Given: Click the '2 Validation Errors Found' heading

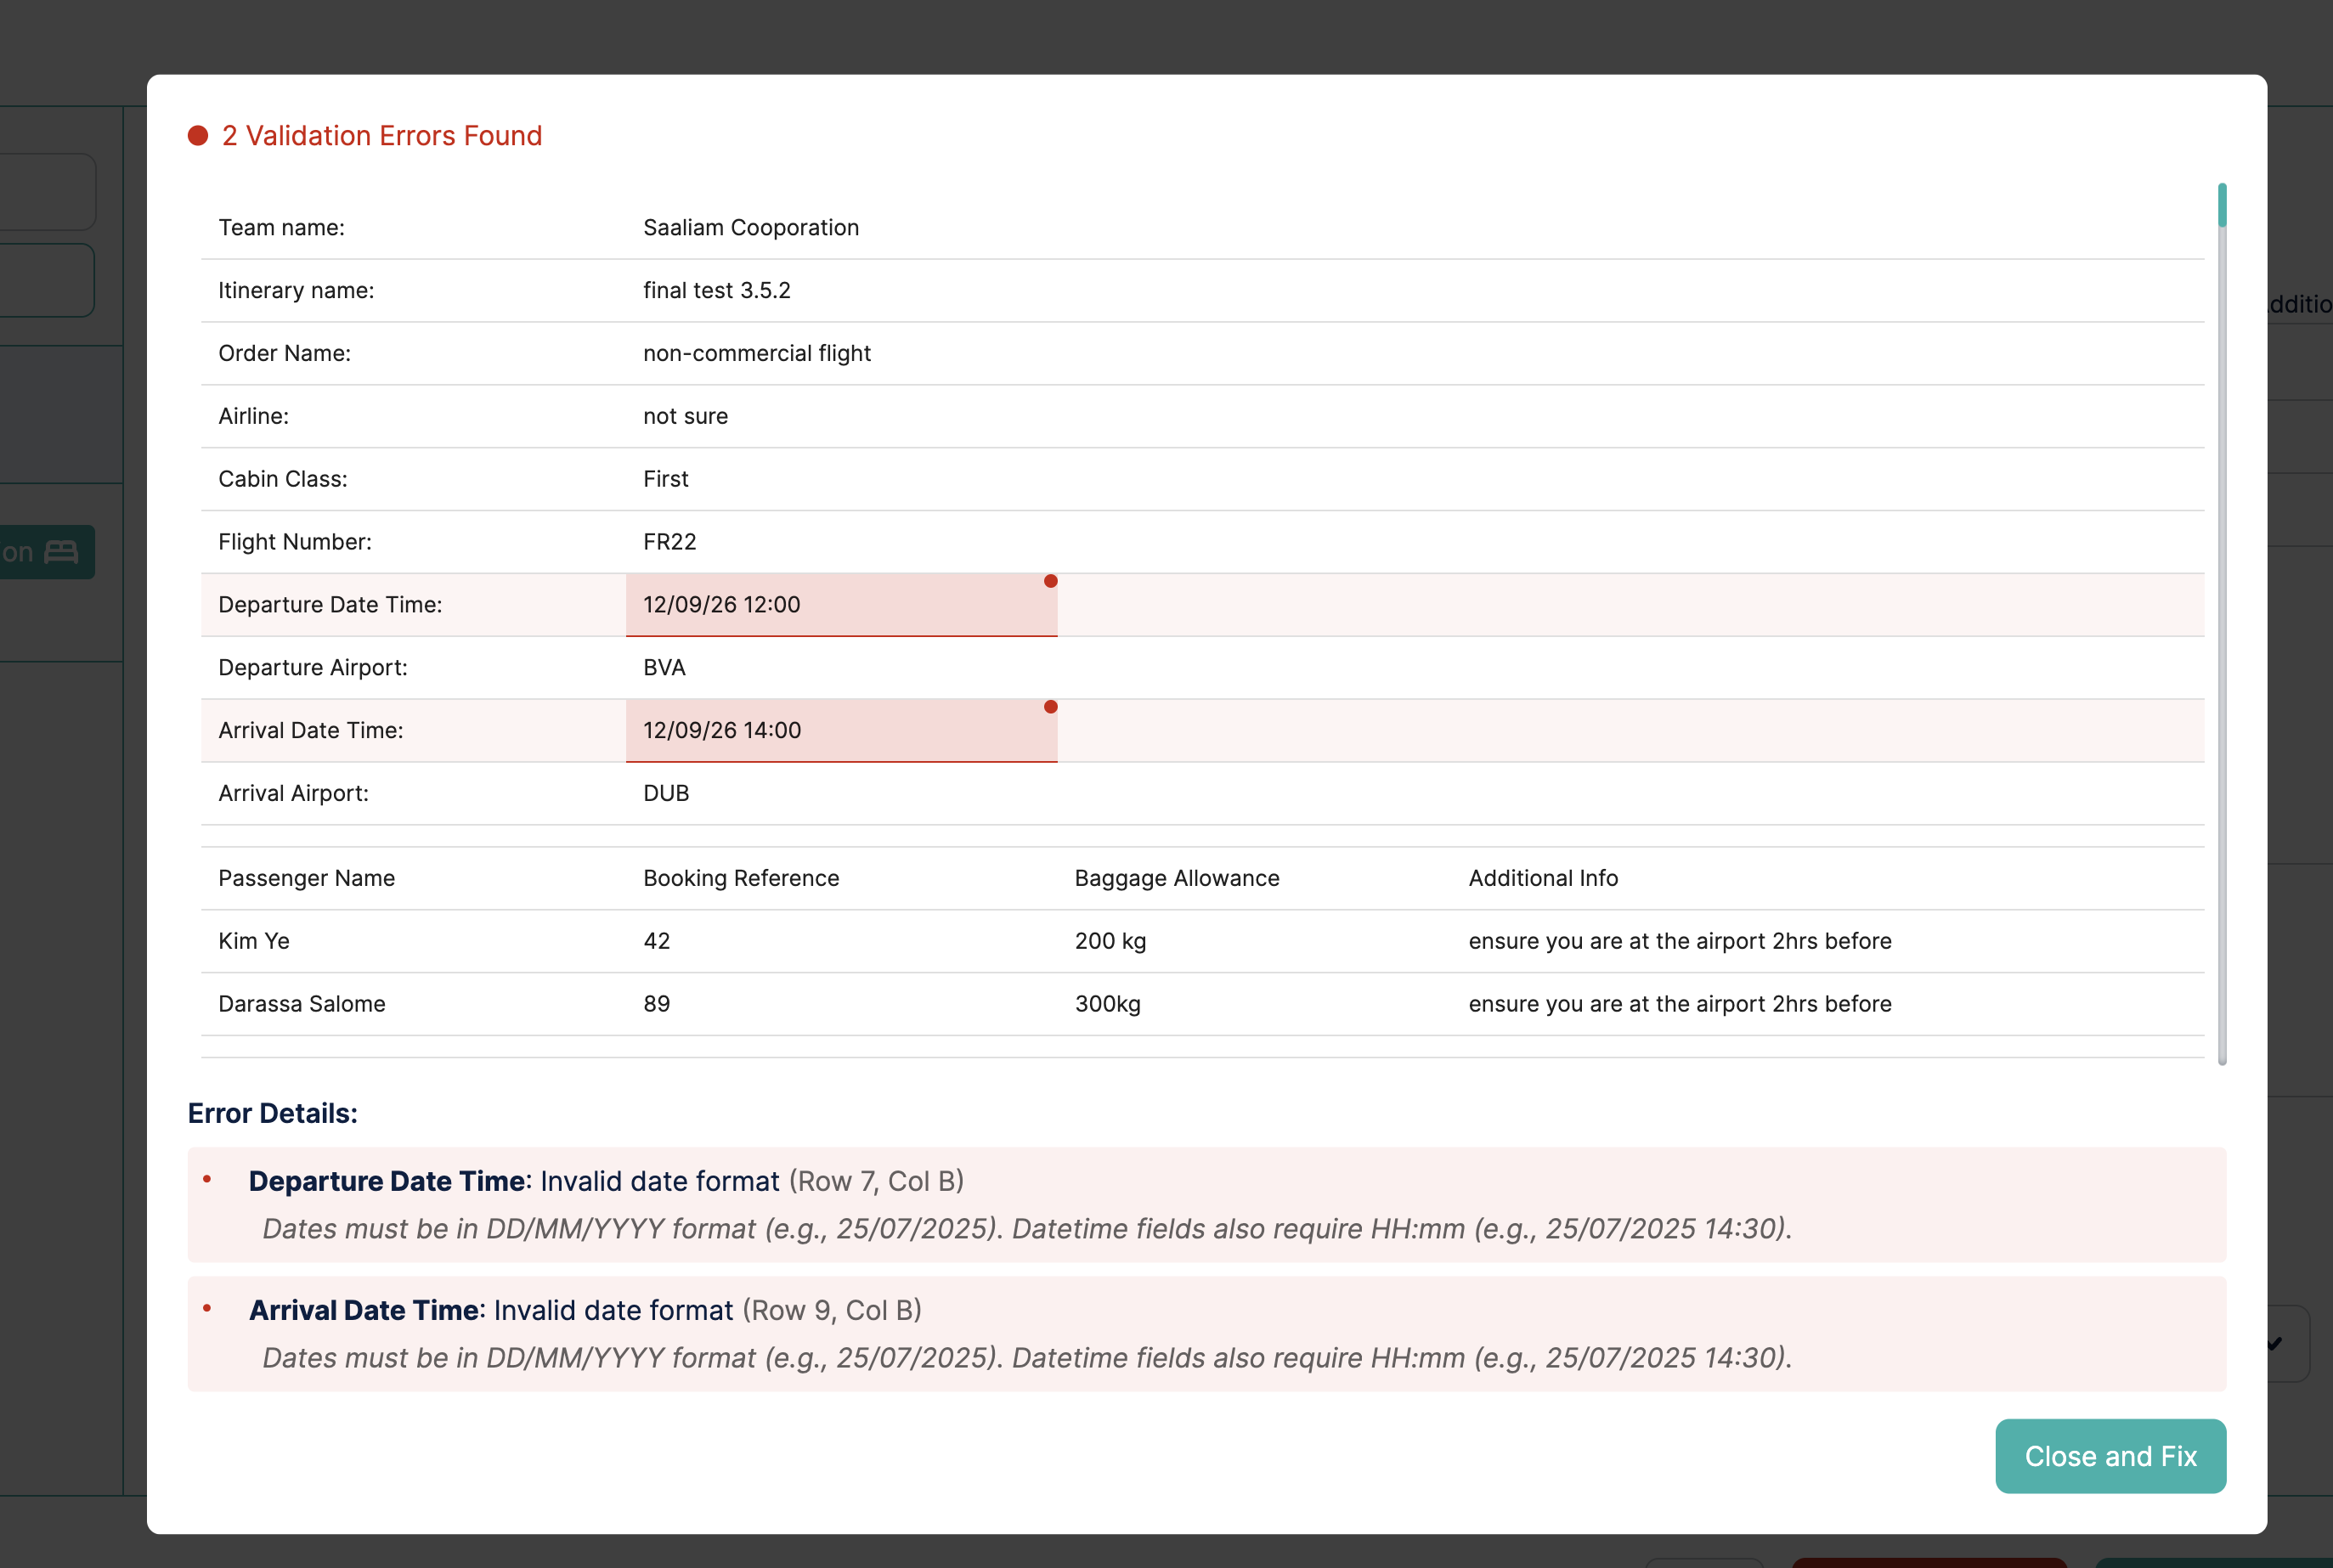Looking at the screenshot, I should tap(382, 135).
